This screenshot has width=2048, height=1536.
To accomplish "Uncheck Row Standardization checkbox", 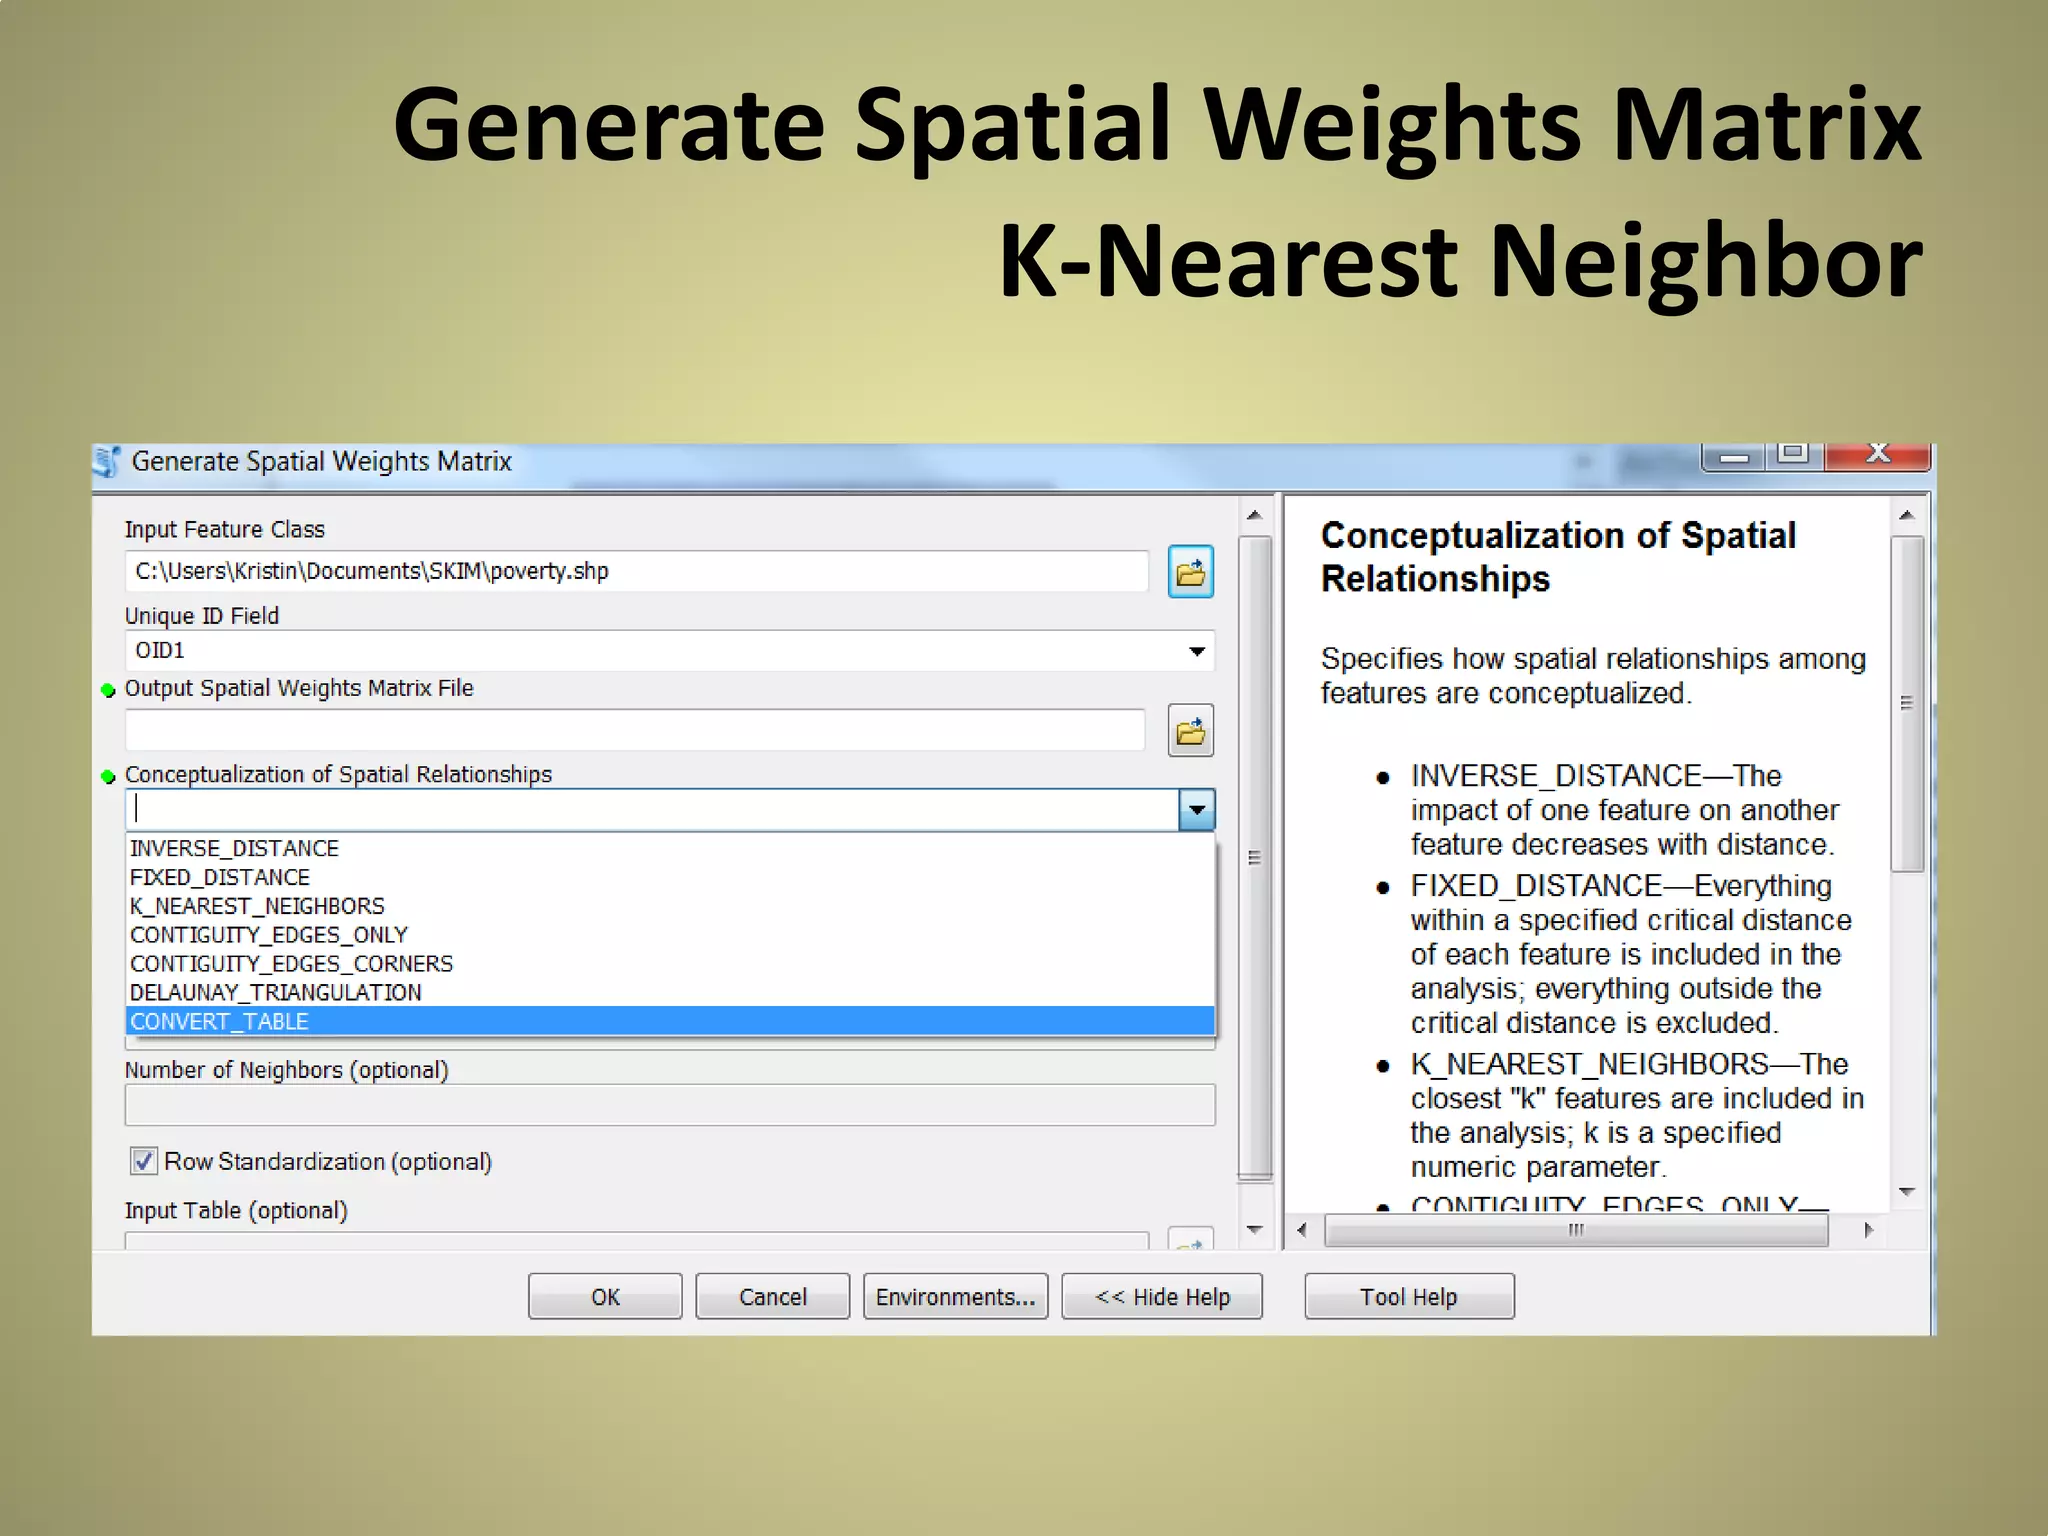I will 143,1161.
